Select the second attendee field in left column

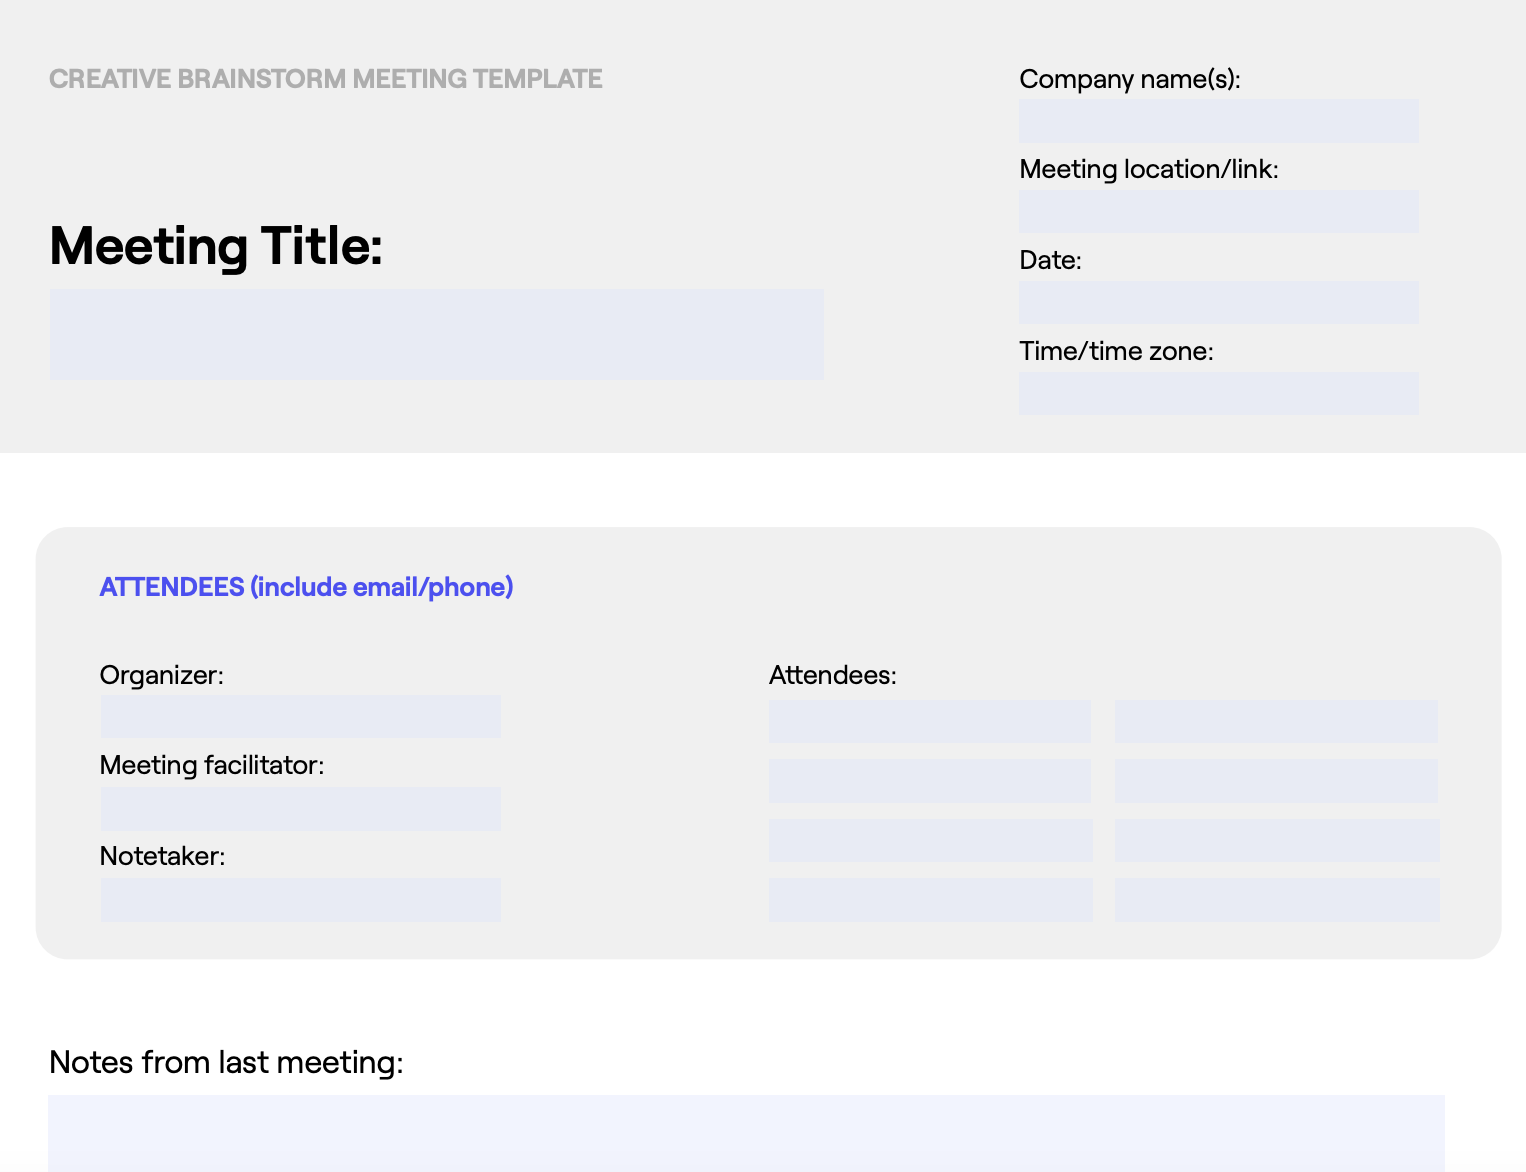(x=930, y=780)
